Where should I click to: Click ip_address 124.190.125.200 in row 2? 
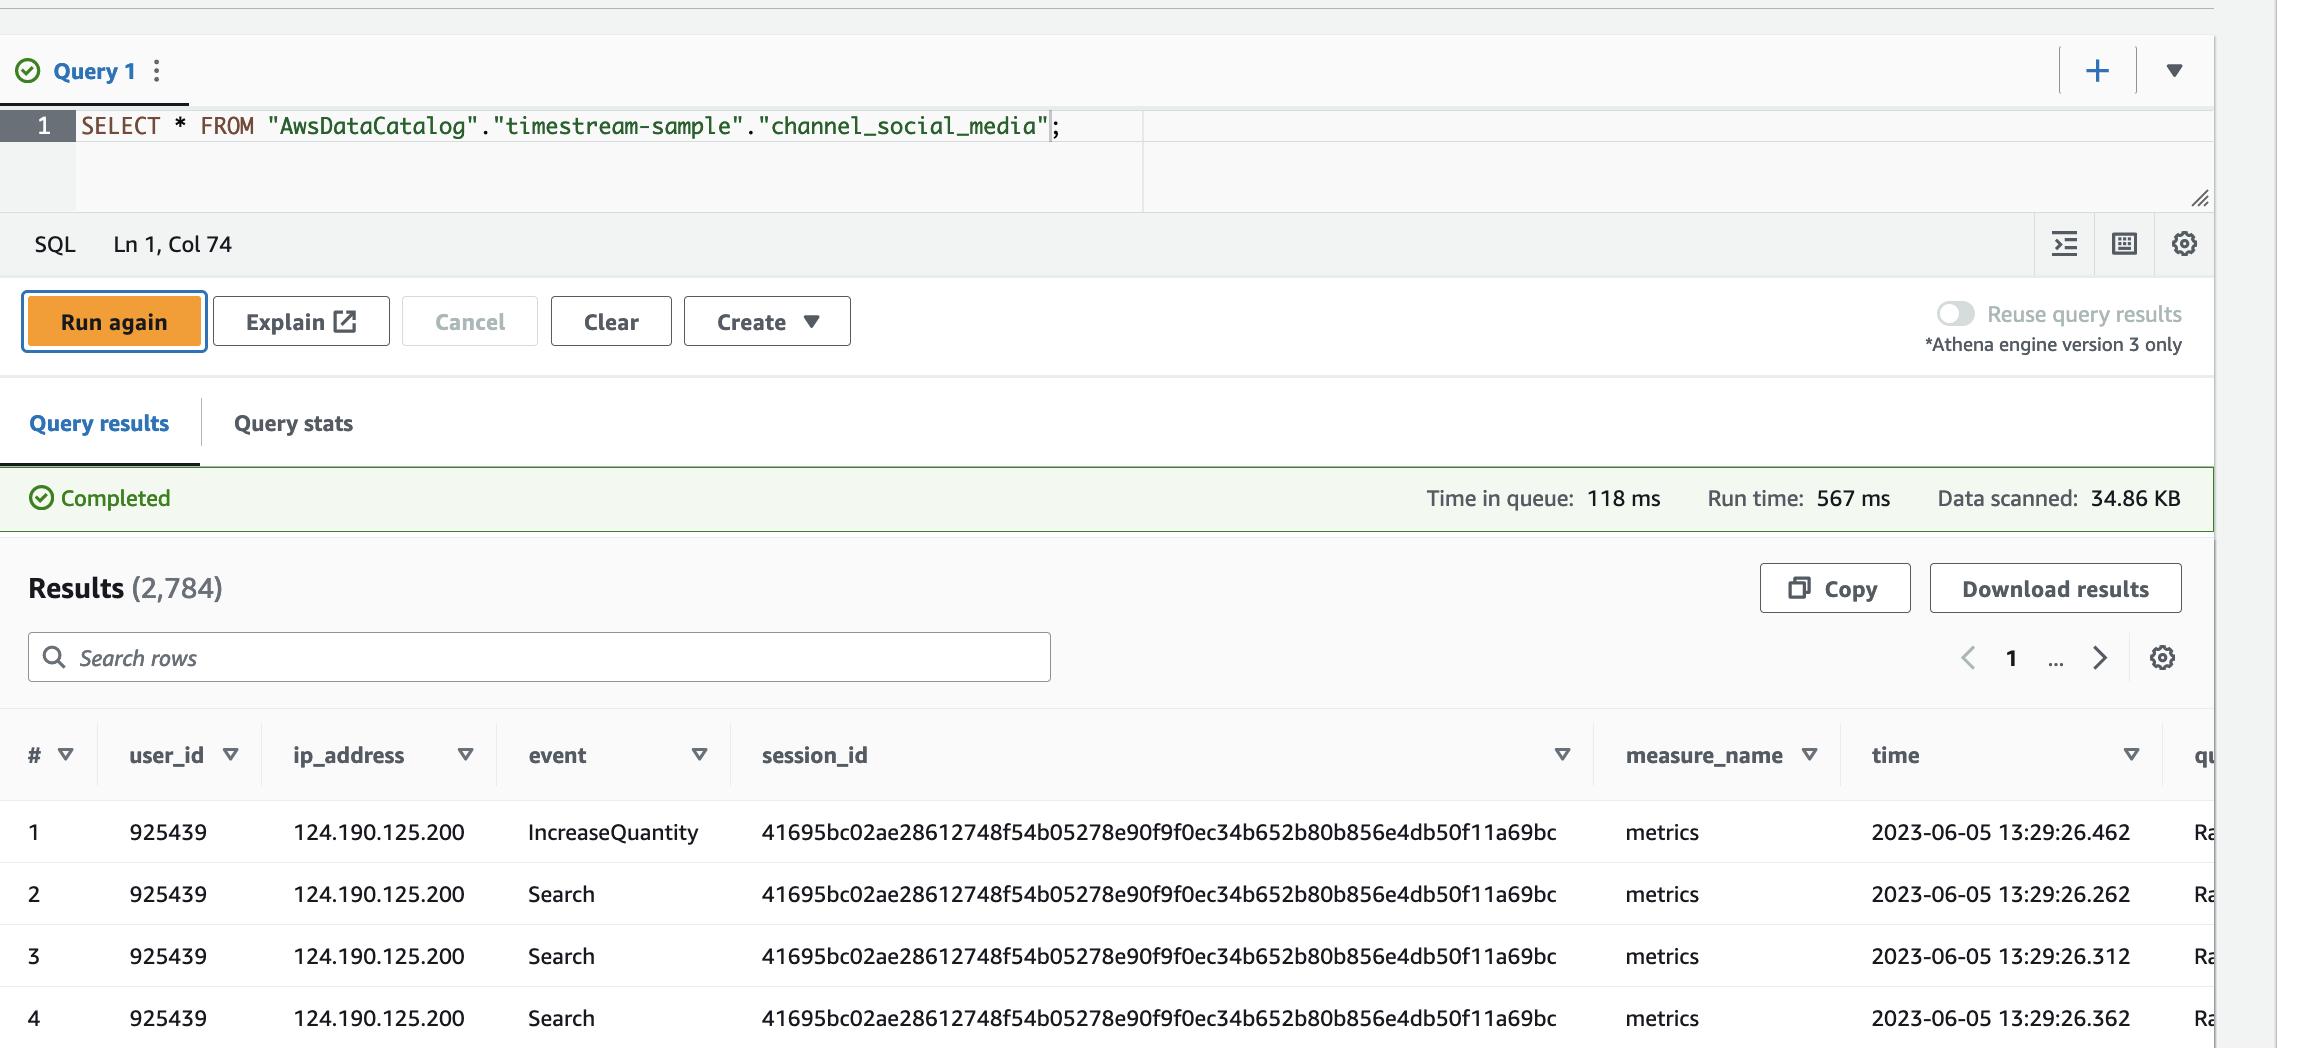[x=379, y=894]
